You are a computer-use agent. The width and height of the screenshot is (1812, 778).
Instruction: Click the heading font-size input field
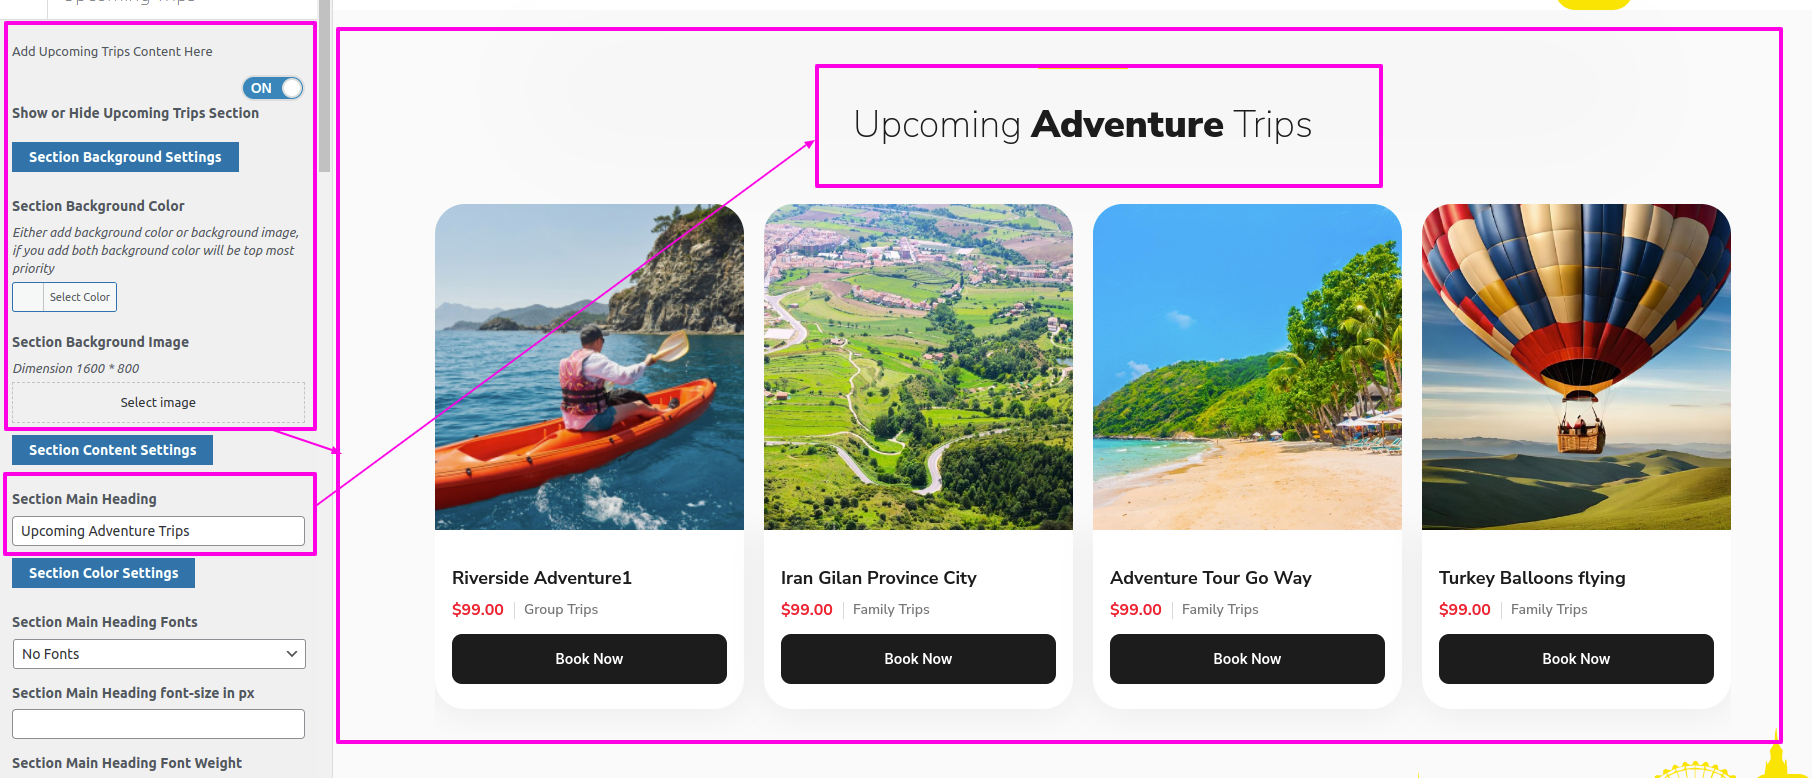(x=158, y=724)
